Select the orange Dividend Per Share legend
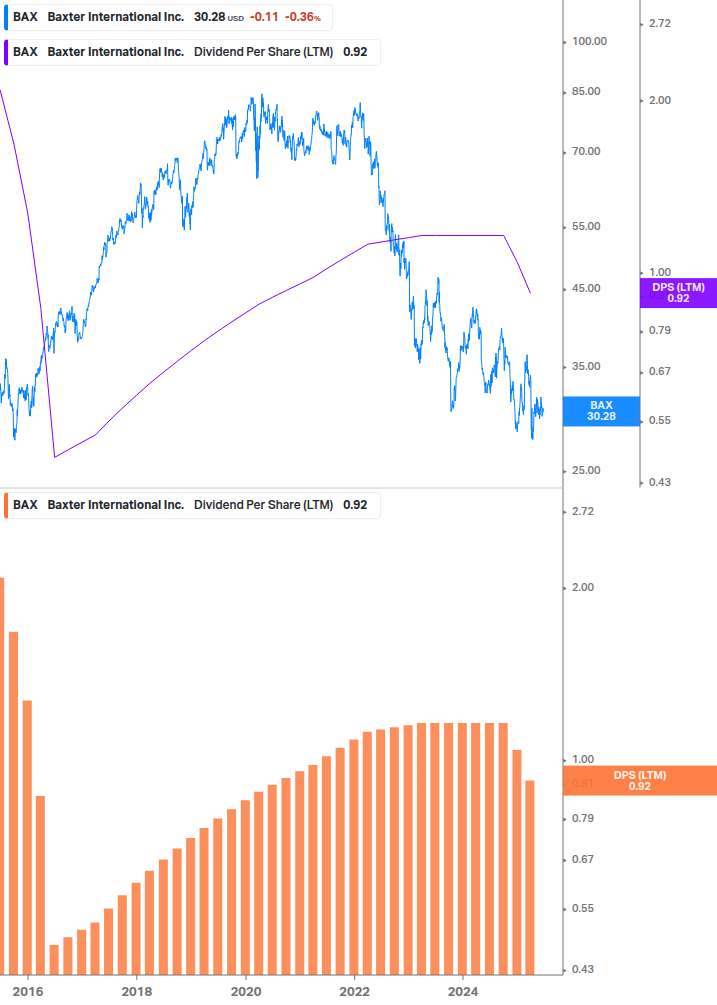The image size is (717, 1005). click(192, 505)
